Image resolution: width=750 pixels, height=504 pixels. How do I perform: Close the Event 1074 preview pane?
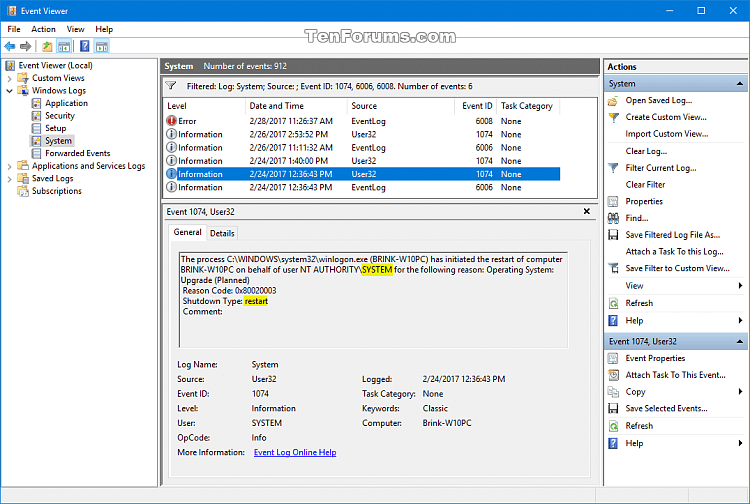click(x=586, y=211)
